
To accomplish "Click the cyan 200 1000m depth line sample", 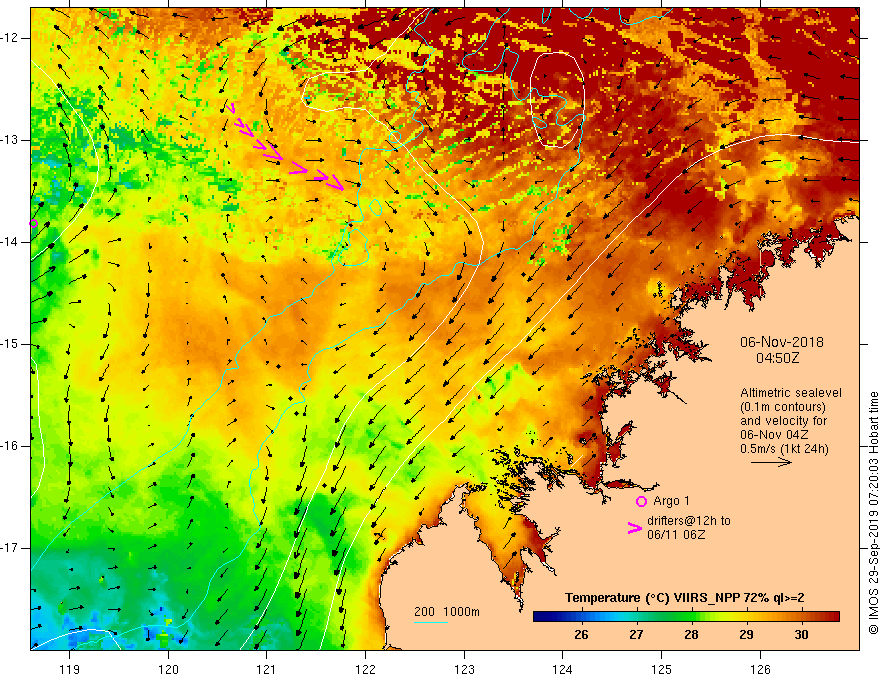I will click(430, 622).
